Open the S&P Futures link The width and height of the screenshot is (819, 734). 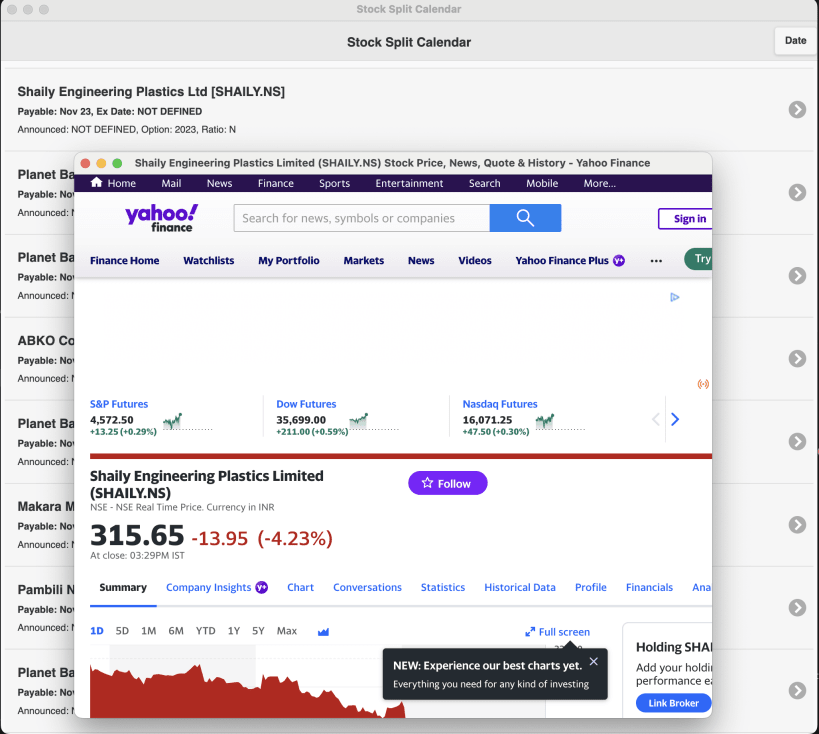pos(119,404)
